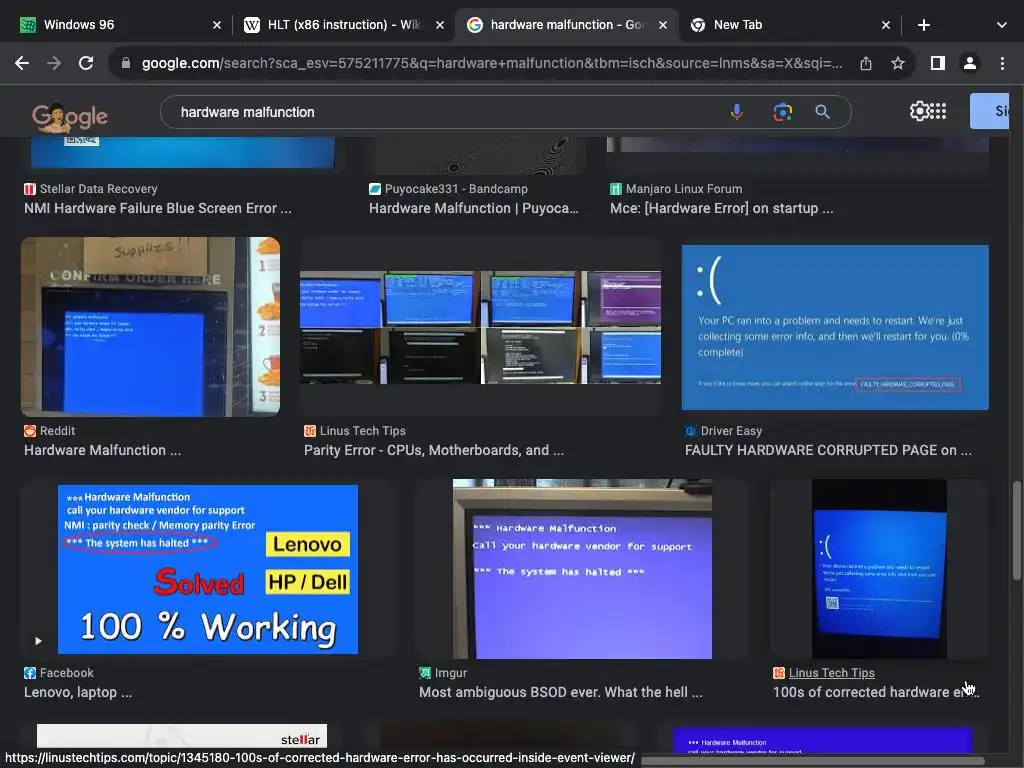Open Parity Error - CPUs, Motherboards link

pyautogui.click(x=433, y=450)
